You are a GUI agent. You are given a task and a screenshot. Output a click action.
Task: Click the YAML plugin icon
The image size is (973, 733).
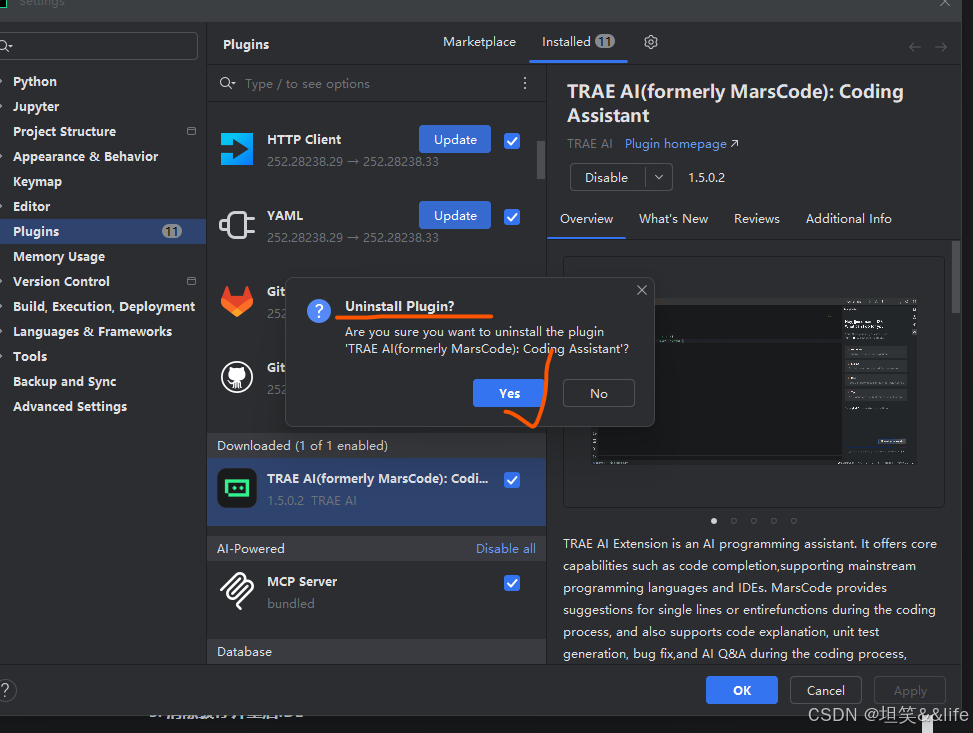point(237,225)
